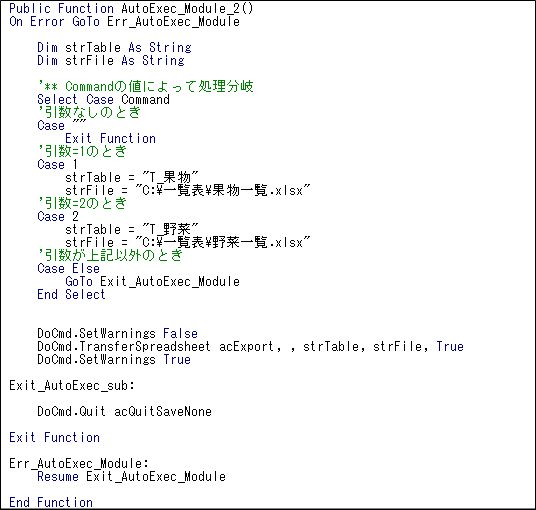
Task: Click the unindented "Exit Function" line
Action: 54,437
